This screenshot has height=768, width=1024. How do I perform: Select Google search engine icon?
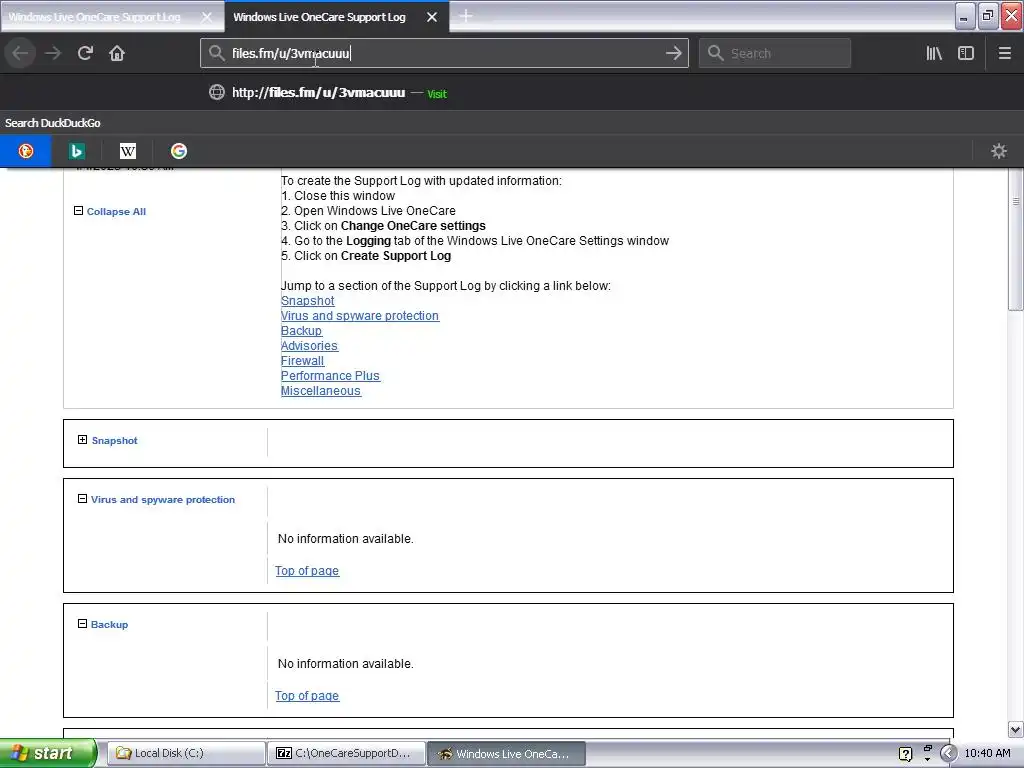point(178,151)
